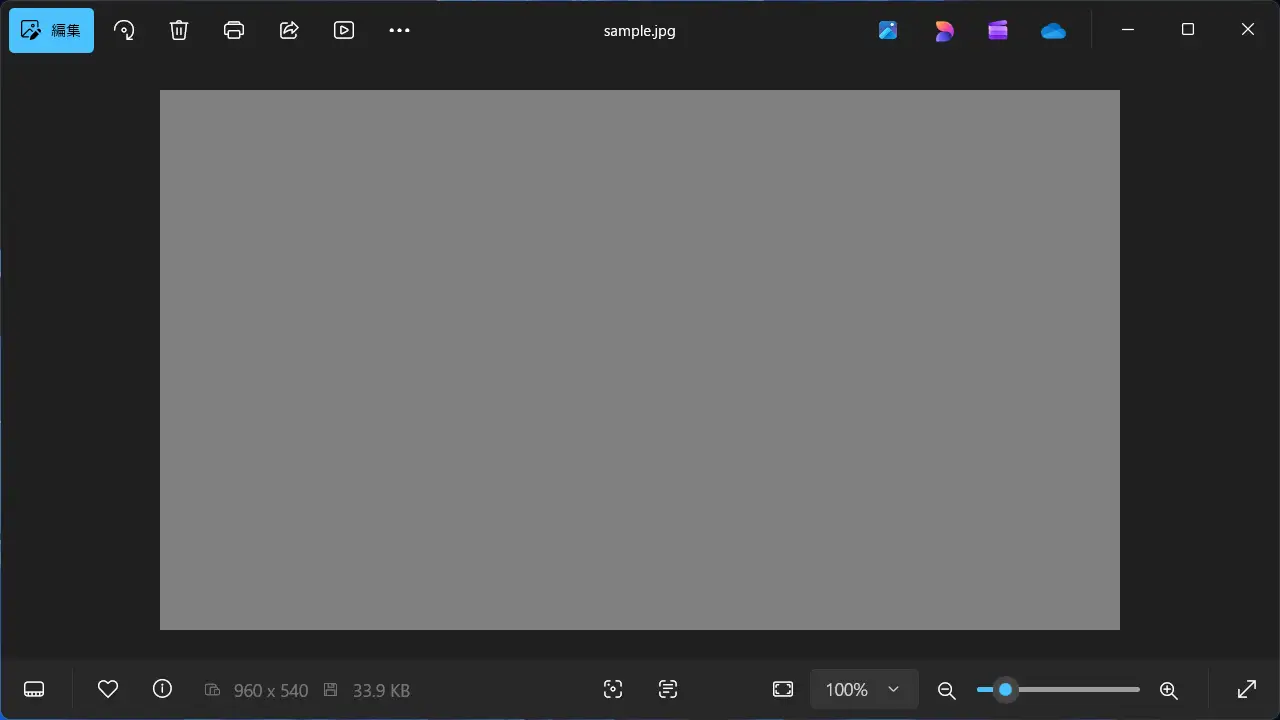Open the three-dot more options menu
Screen dimensions: 1280x720
(x=399, y=30)
